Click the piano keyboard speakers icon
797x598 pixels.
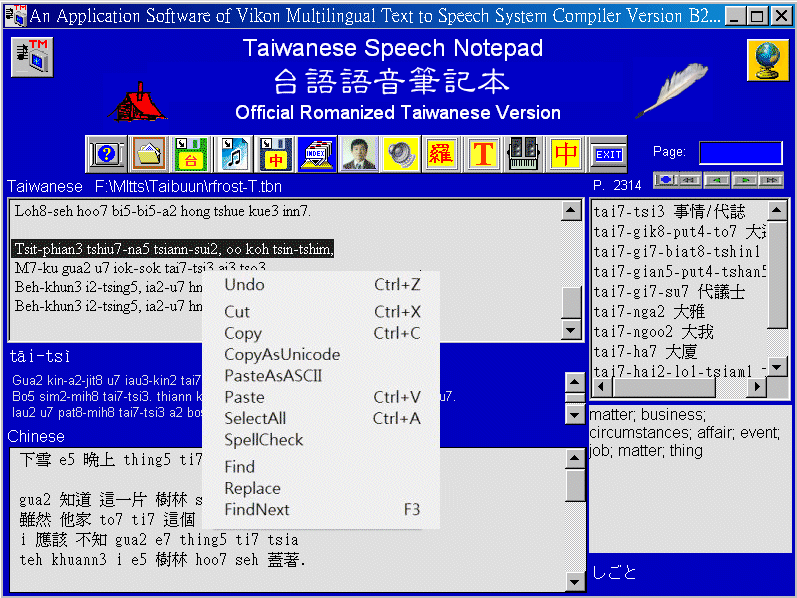pos(524,155)
